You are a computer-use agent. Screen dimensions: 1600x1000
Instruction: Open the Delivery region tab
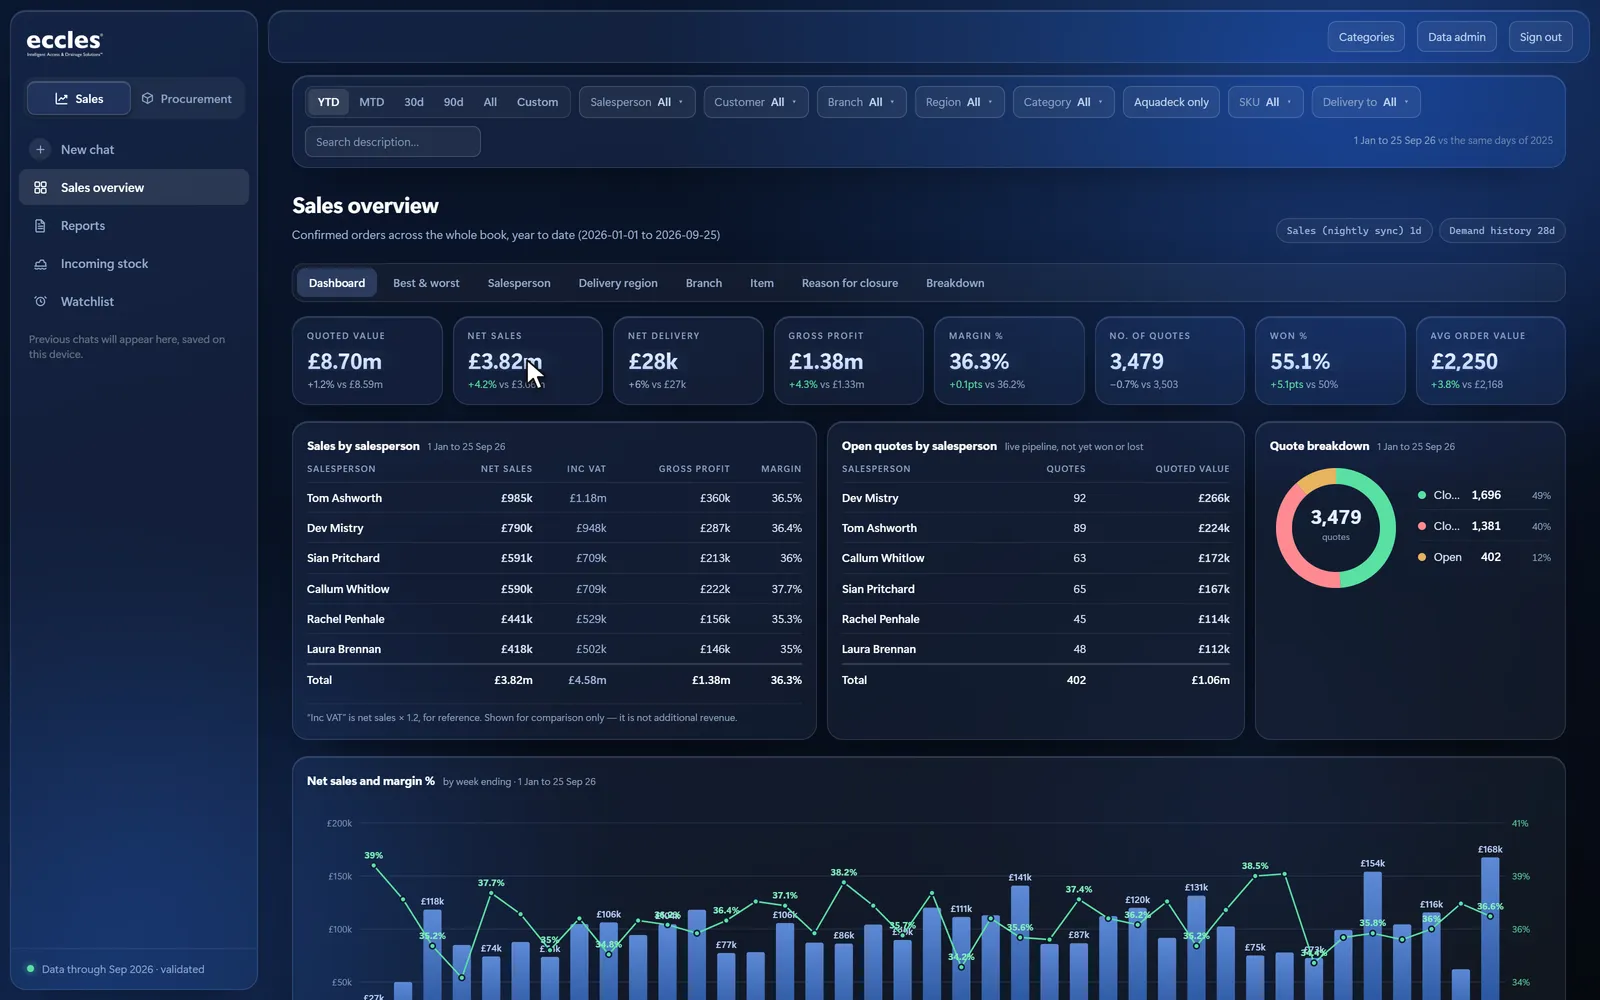pos(618,283)
